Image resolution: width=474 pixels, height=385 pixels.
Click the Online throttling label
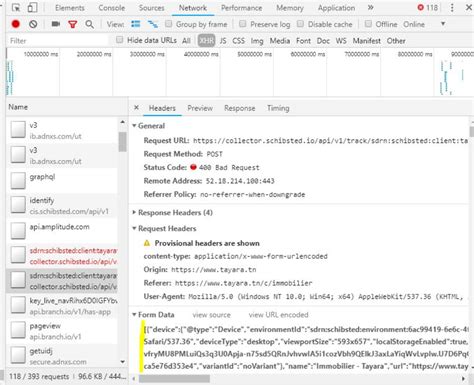point(414,24)
